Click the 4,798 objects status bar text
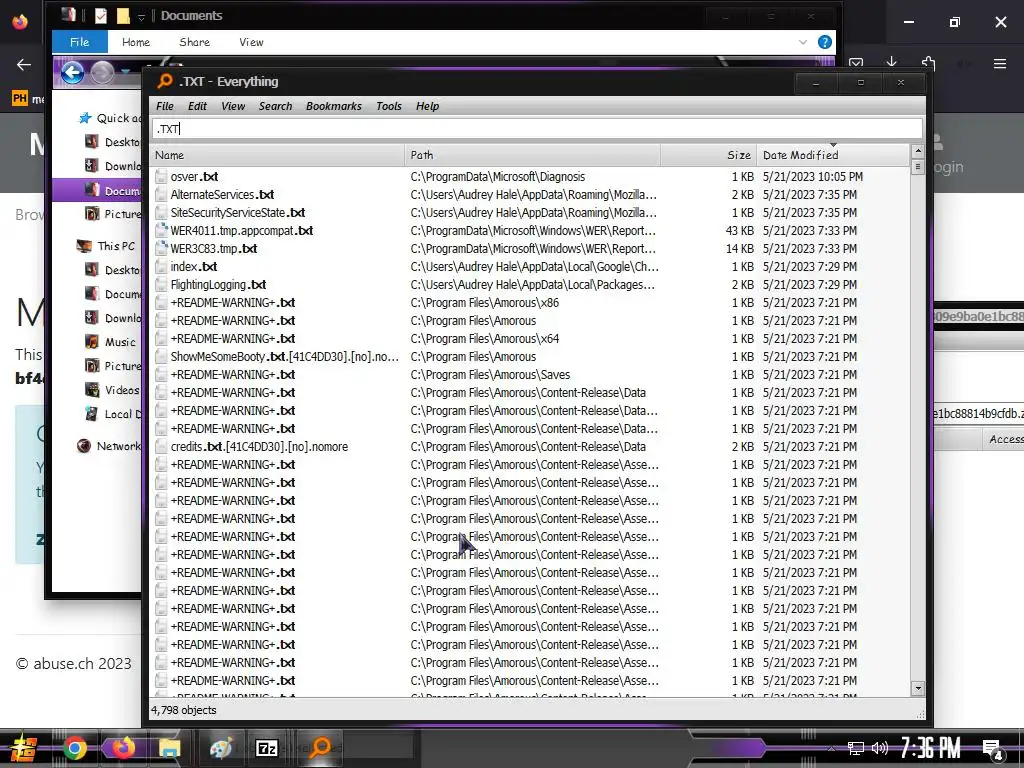The image size is (1024, 768). click(x=184, y=710)
